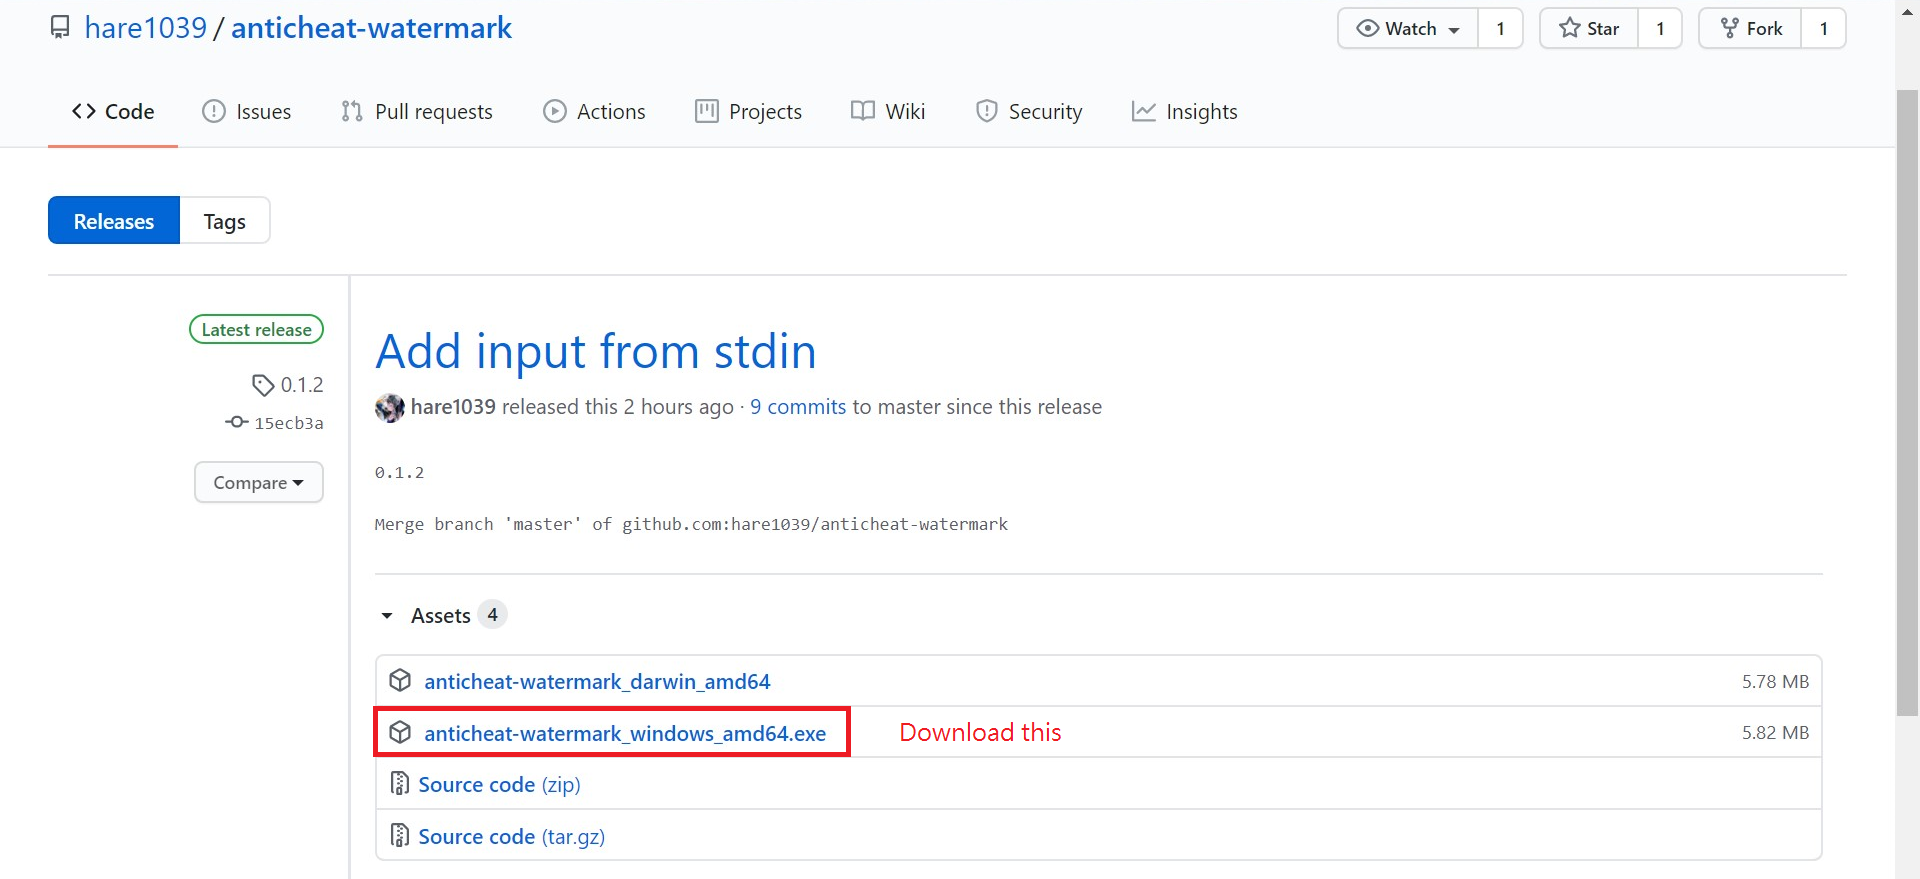Image resolution: width=1920 pixels, height=879 pixels.
Task: Open the Insights tab
Action: tap(1185, 111)
